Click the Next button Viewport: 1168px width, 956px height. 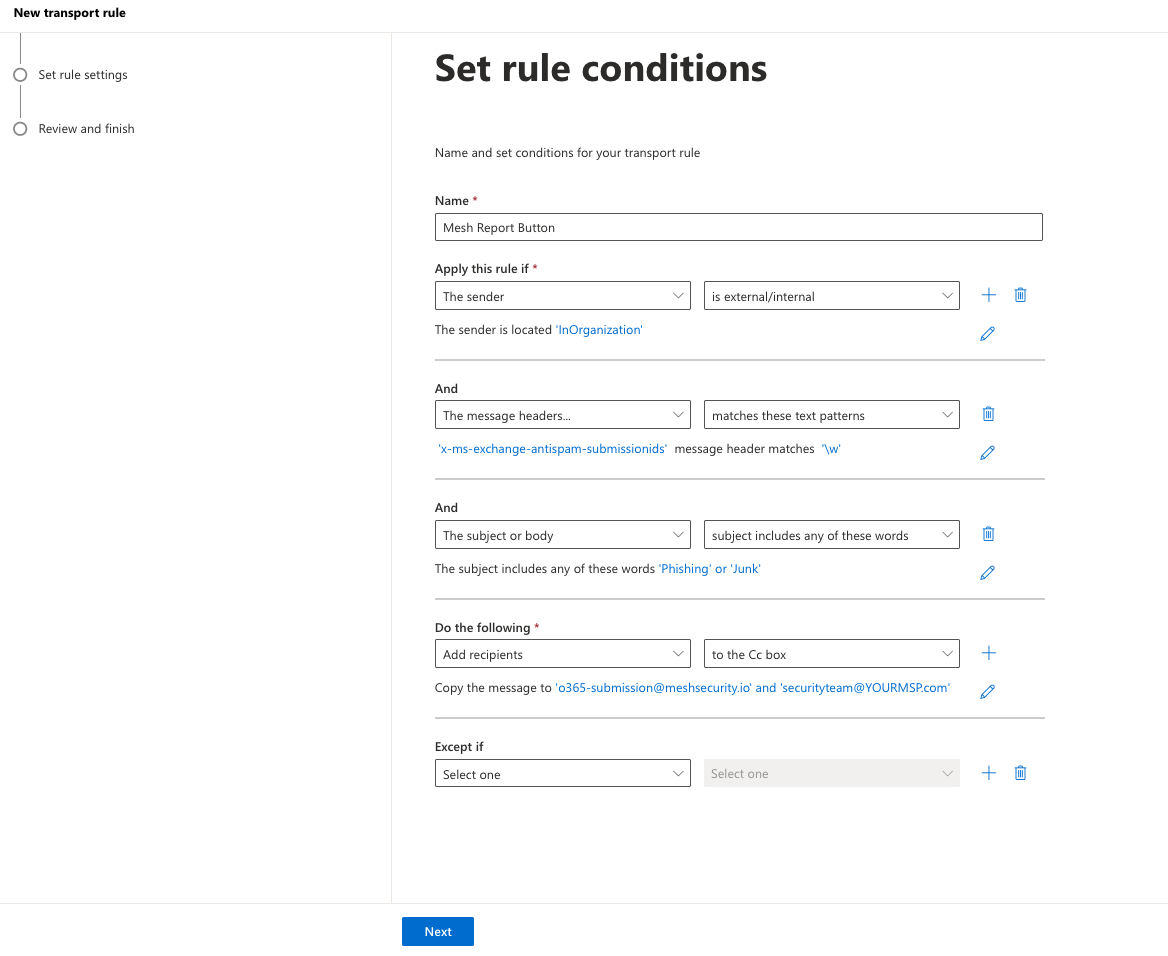click(437, 931)
